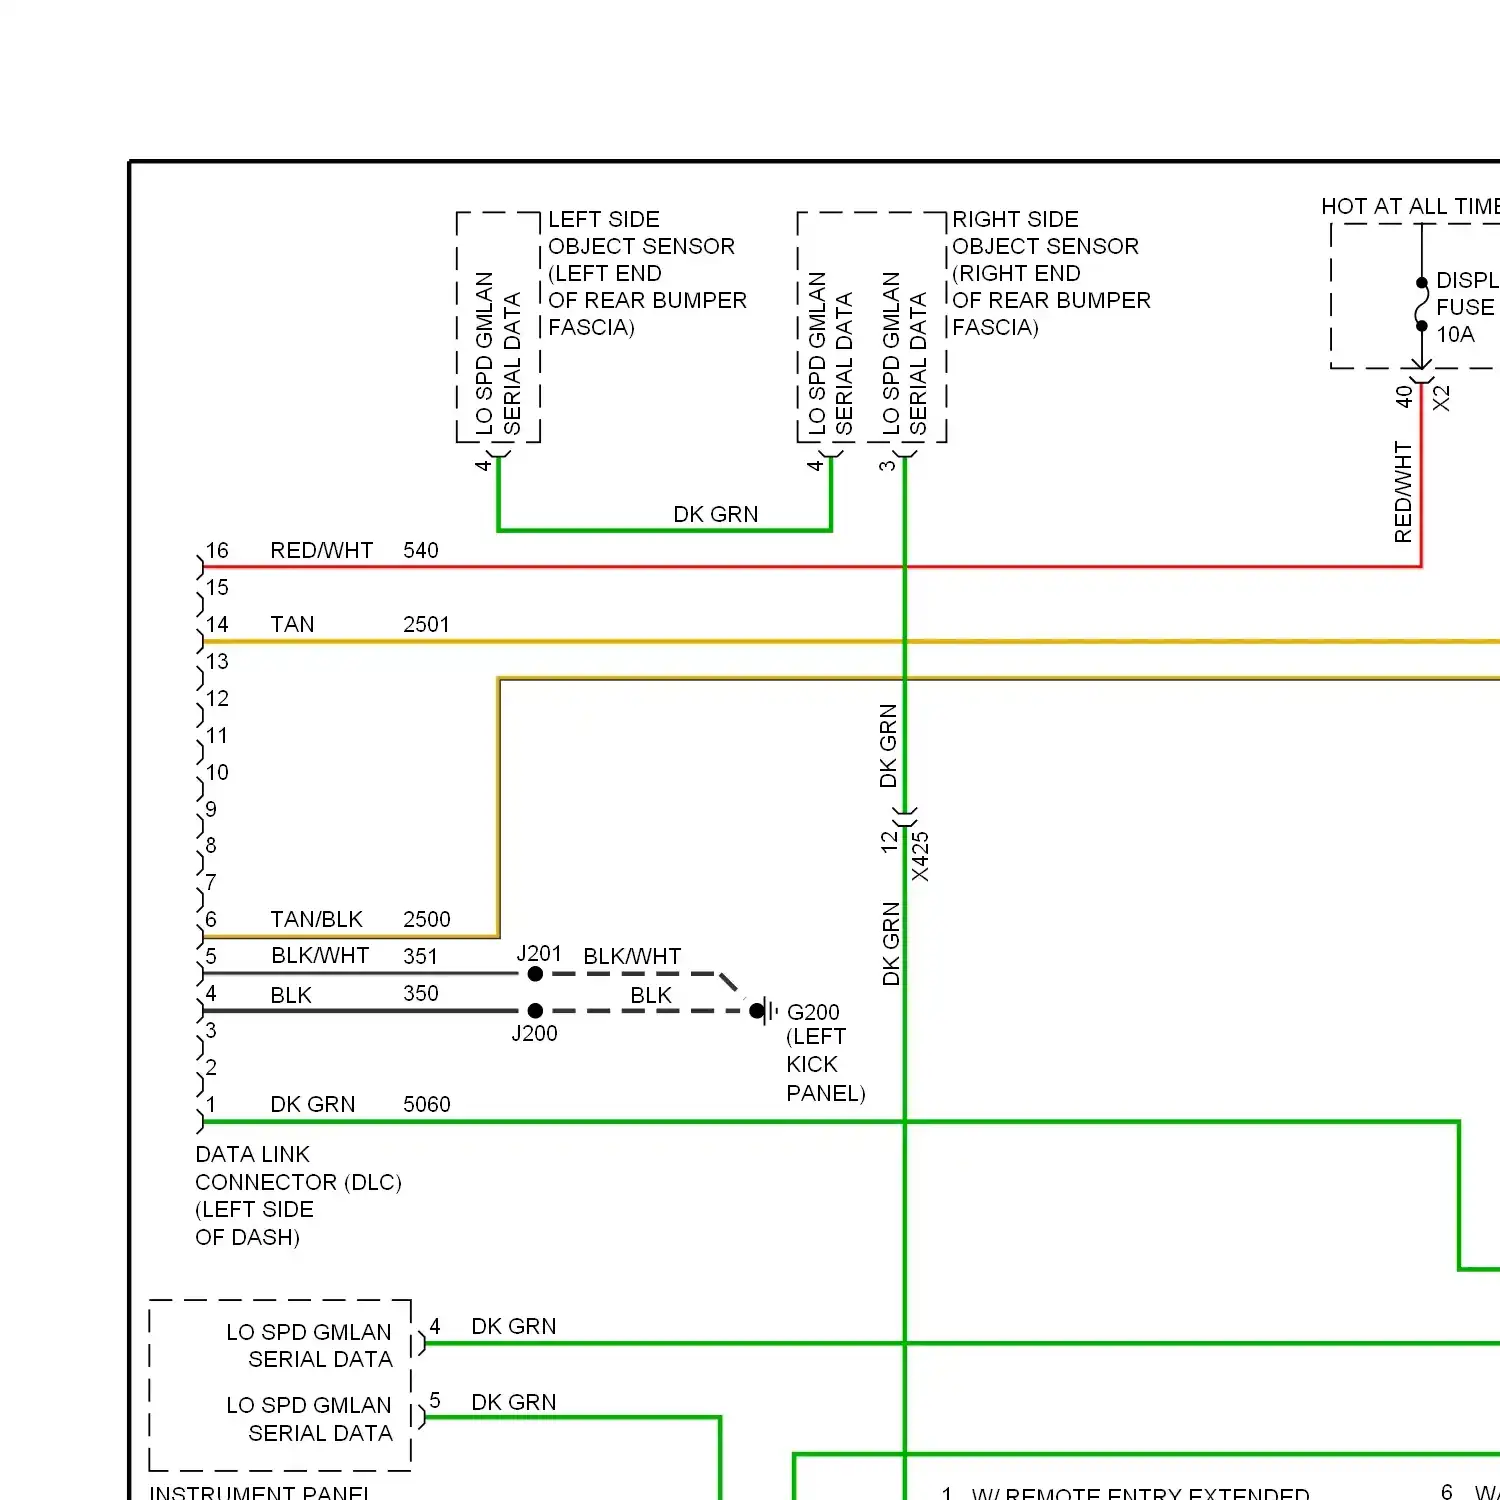Click RED/WHT label at pin 16
The width and height of the screenshot is (1500, 1500).
(x=321, y=551)
